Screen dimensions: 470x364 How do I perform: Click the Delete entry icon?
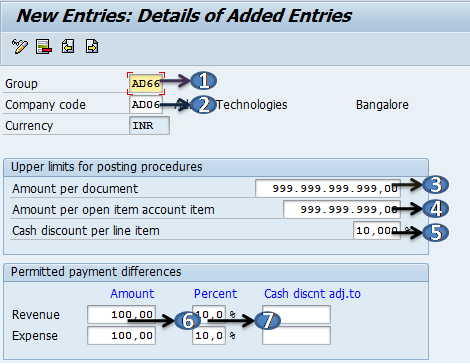pyautogui.click(x=44, y=46)
